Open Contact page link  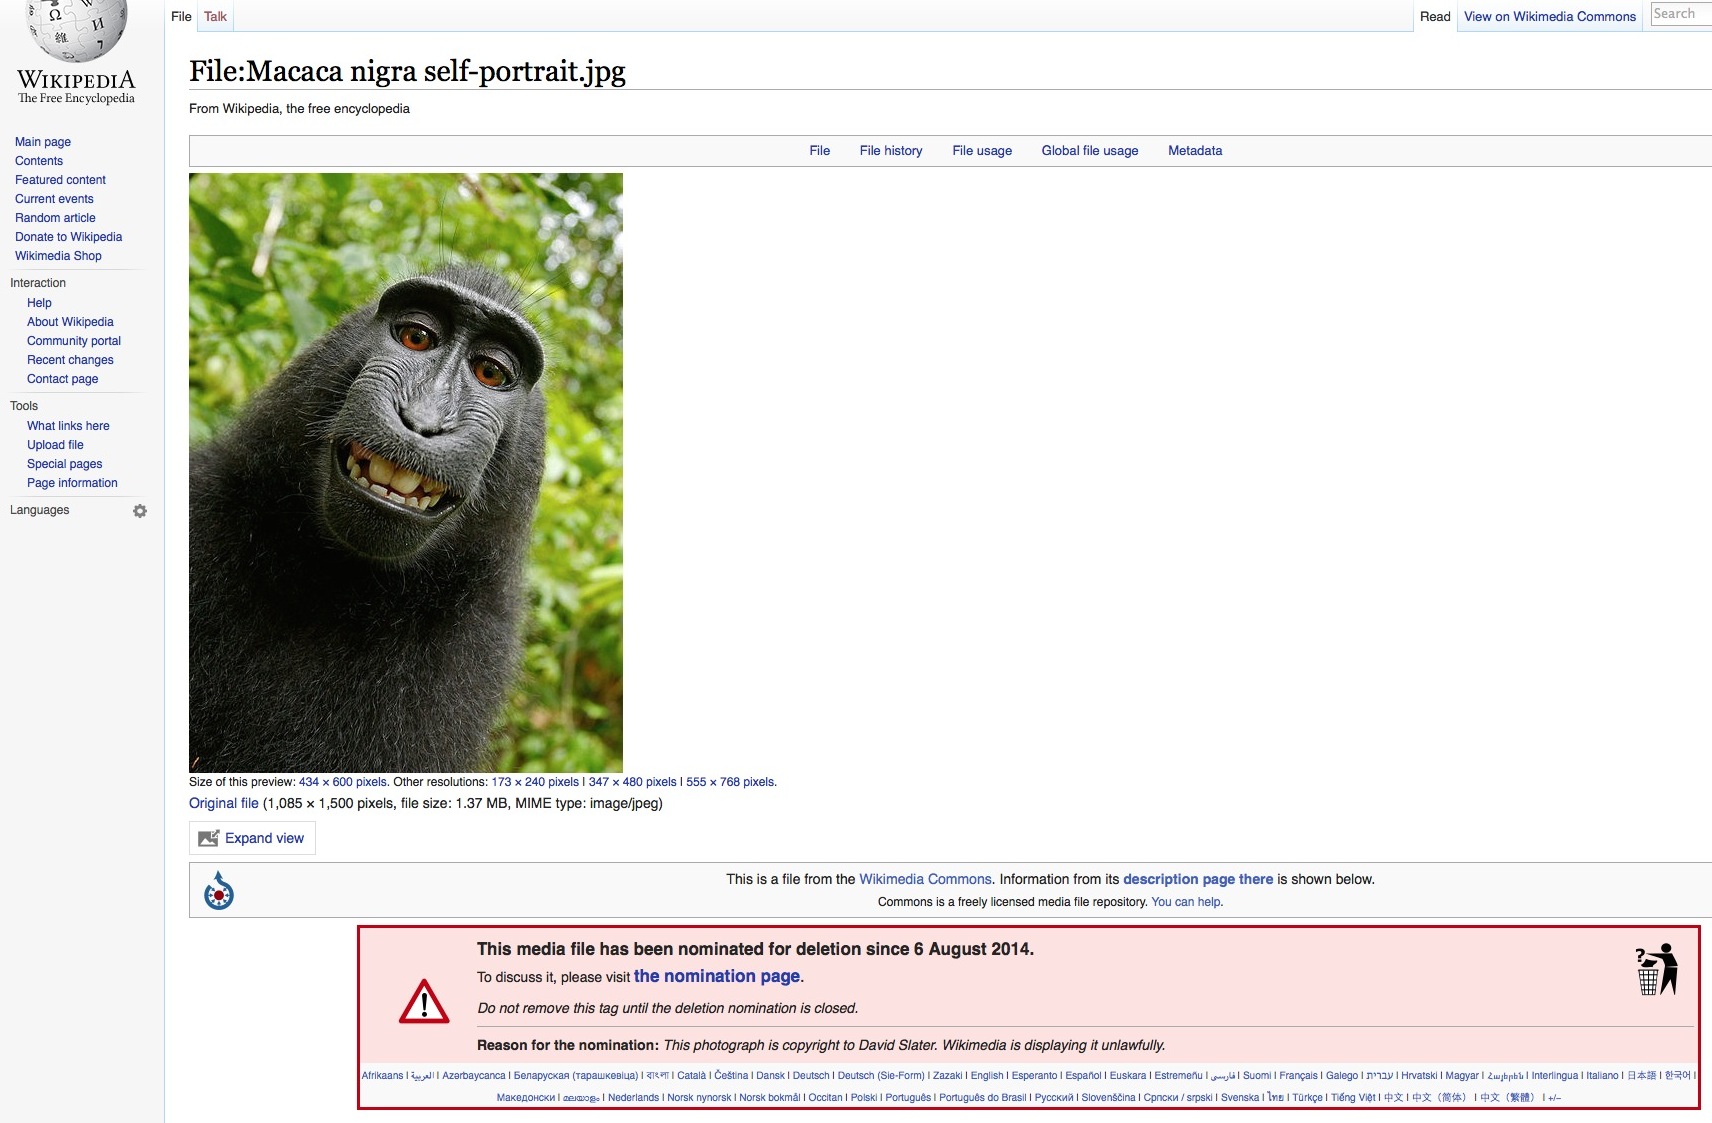tap(62, 379)
